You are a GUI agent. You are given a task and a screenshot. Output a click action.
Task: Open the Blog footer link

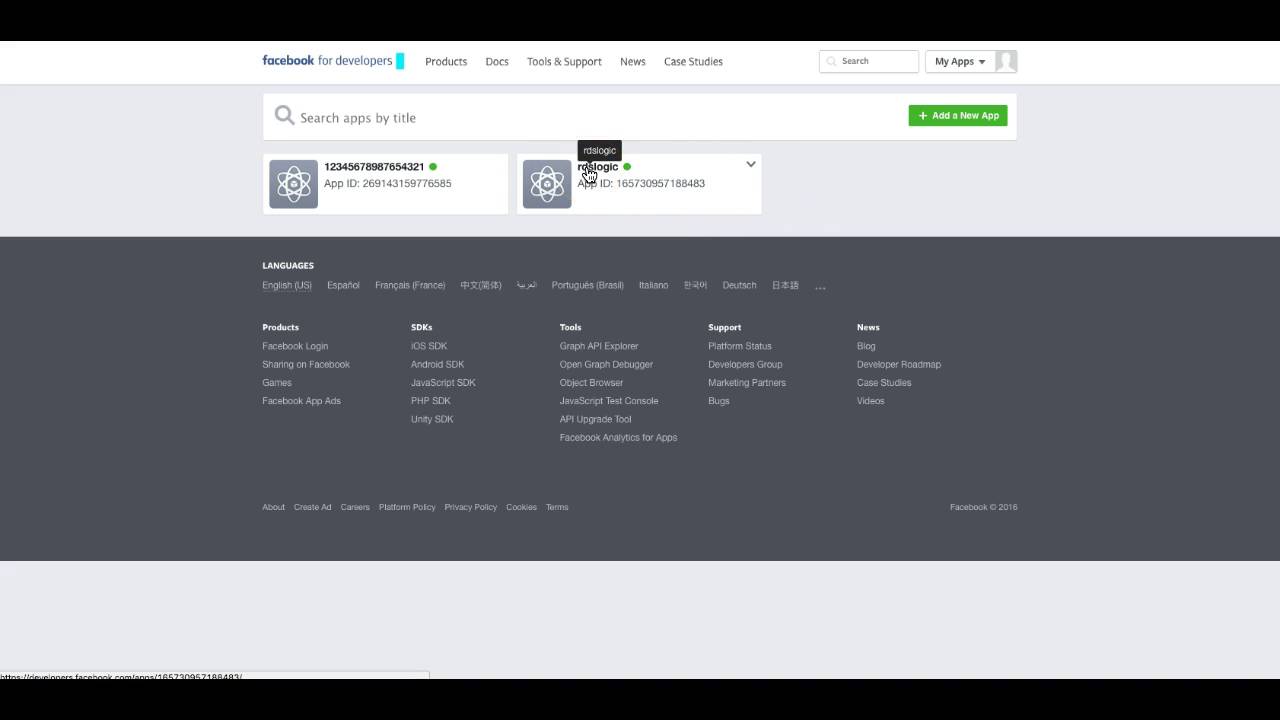pos(866,346)
